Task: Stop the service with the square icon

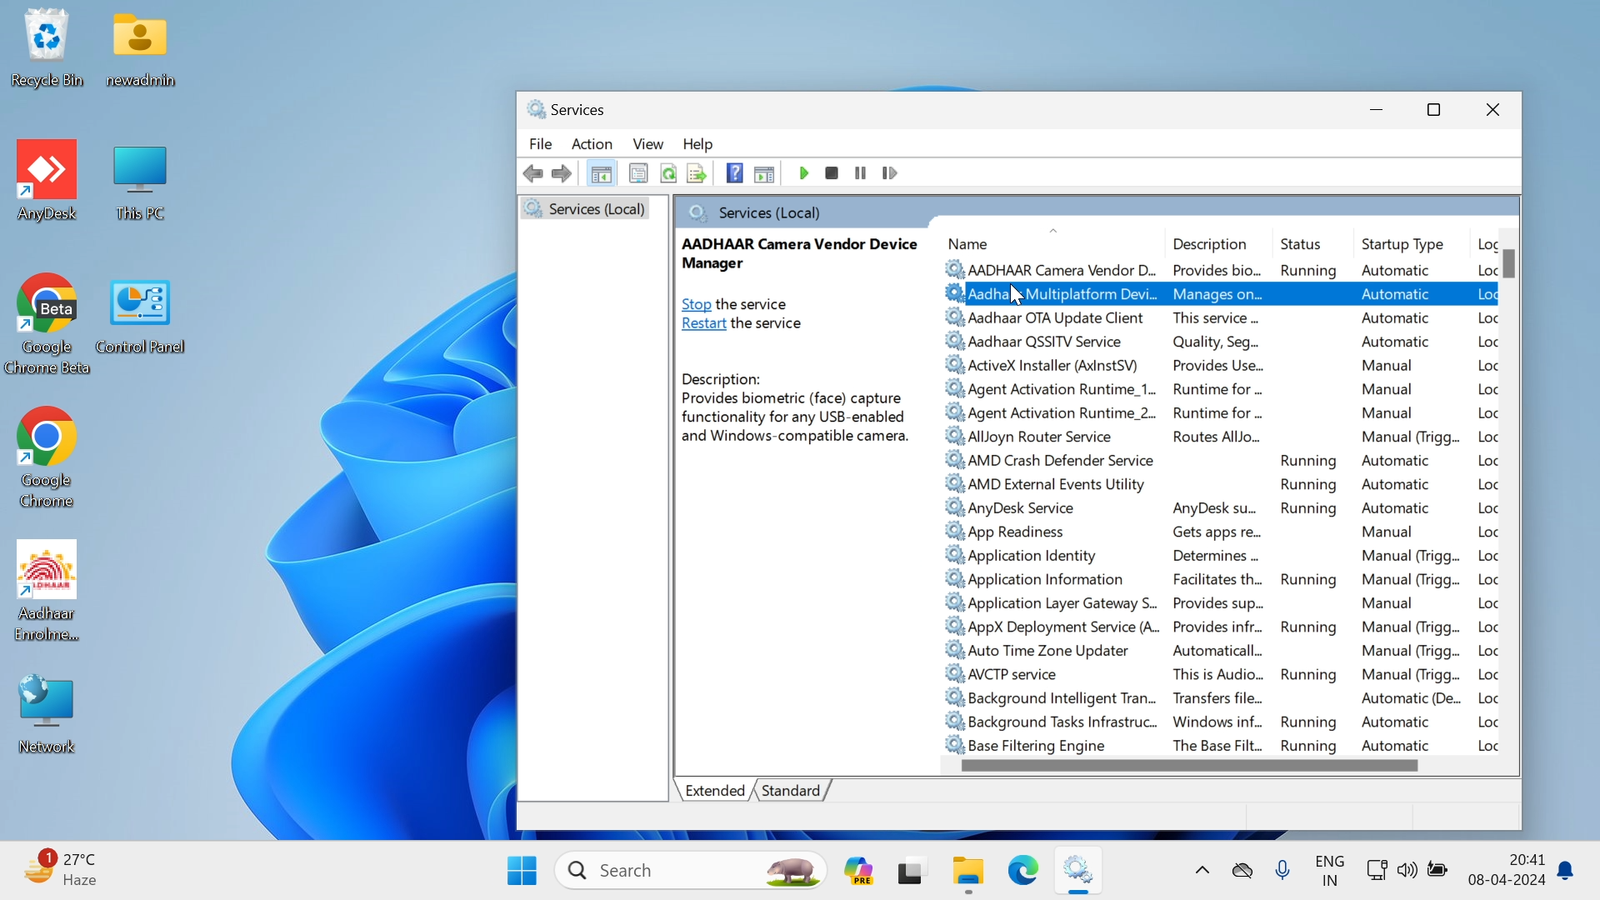Action: point(831,174)
